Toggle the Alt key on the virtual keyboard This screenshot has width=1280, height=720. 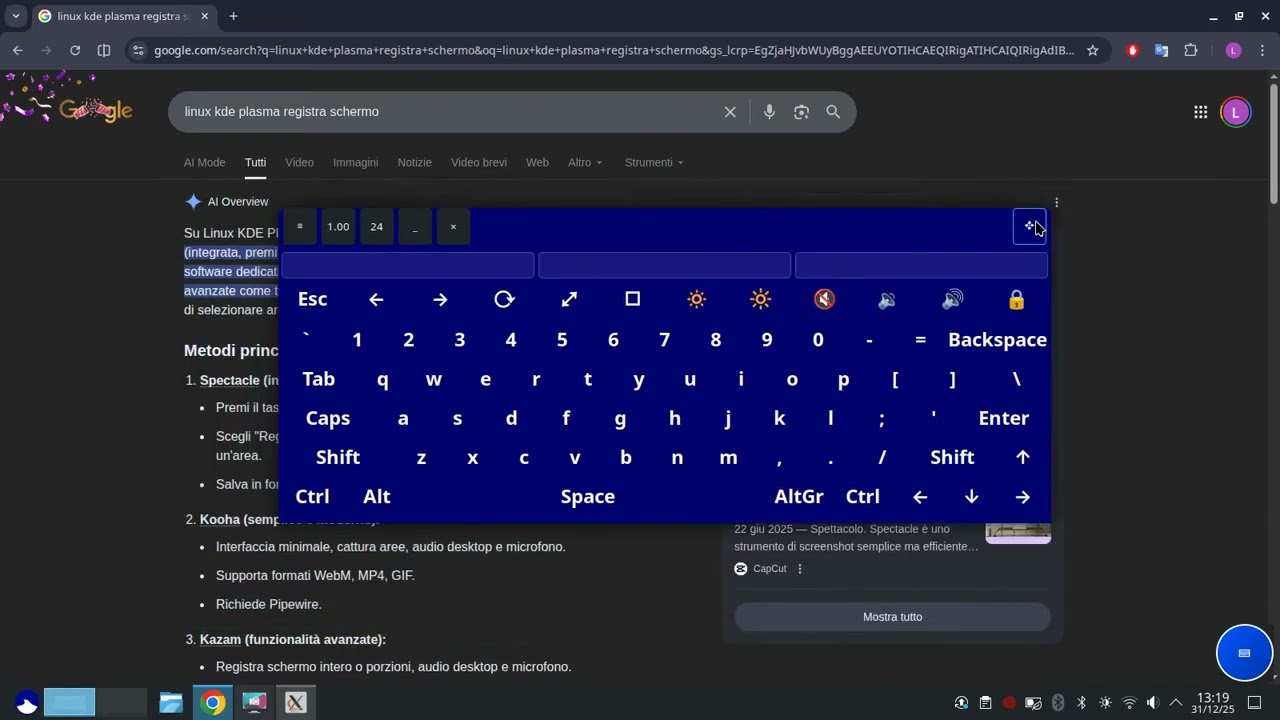click(377, 496)
